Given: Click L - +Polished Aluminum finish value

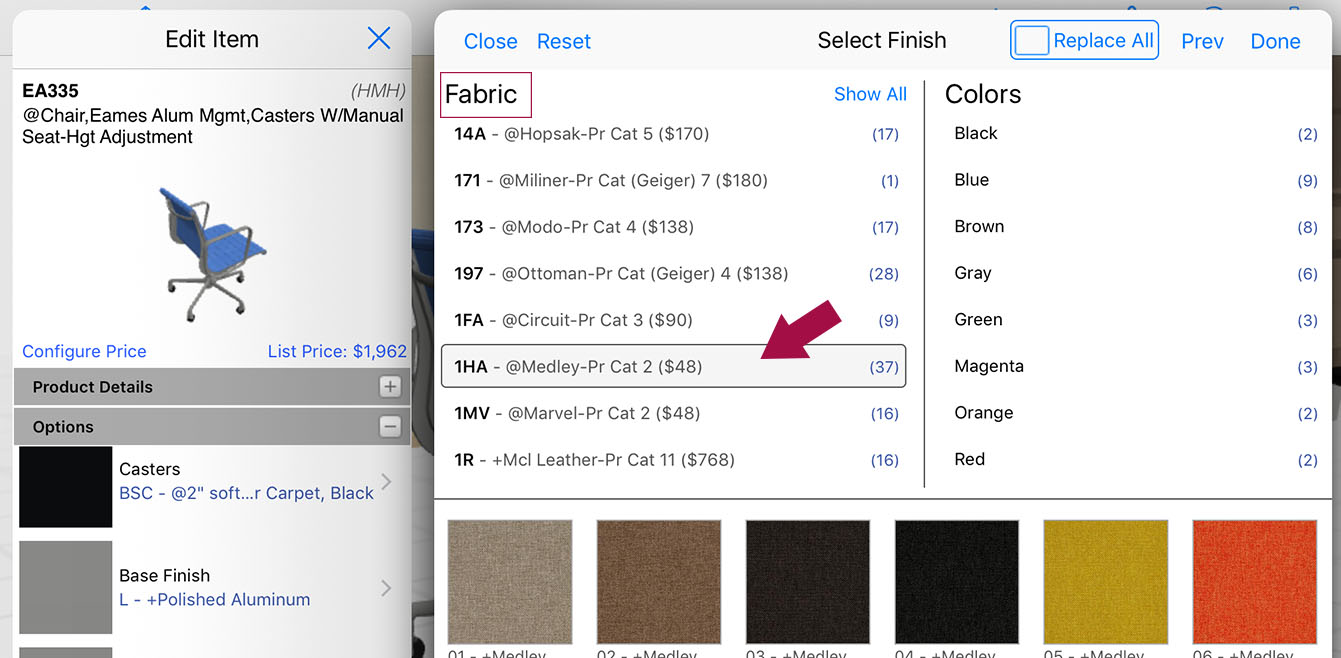Looking at the screenshot, I should click(214, 600).
